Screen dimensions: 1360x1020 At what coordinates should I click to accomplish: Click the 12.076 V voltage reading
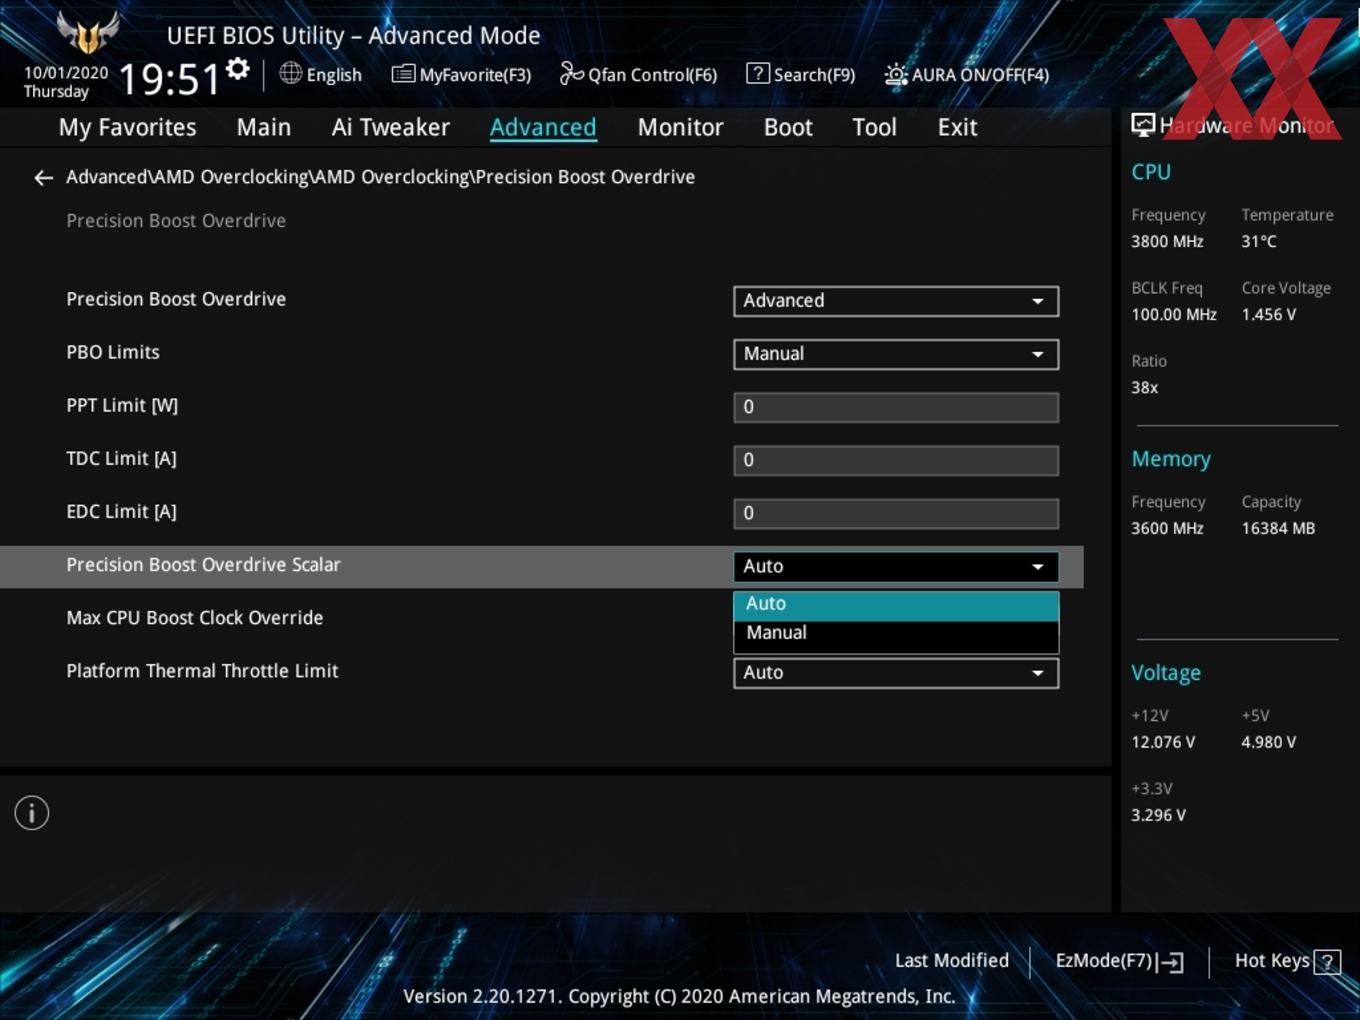(1163, 742)
